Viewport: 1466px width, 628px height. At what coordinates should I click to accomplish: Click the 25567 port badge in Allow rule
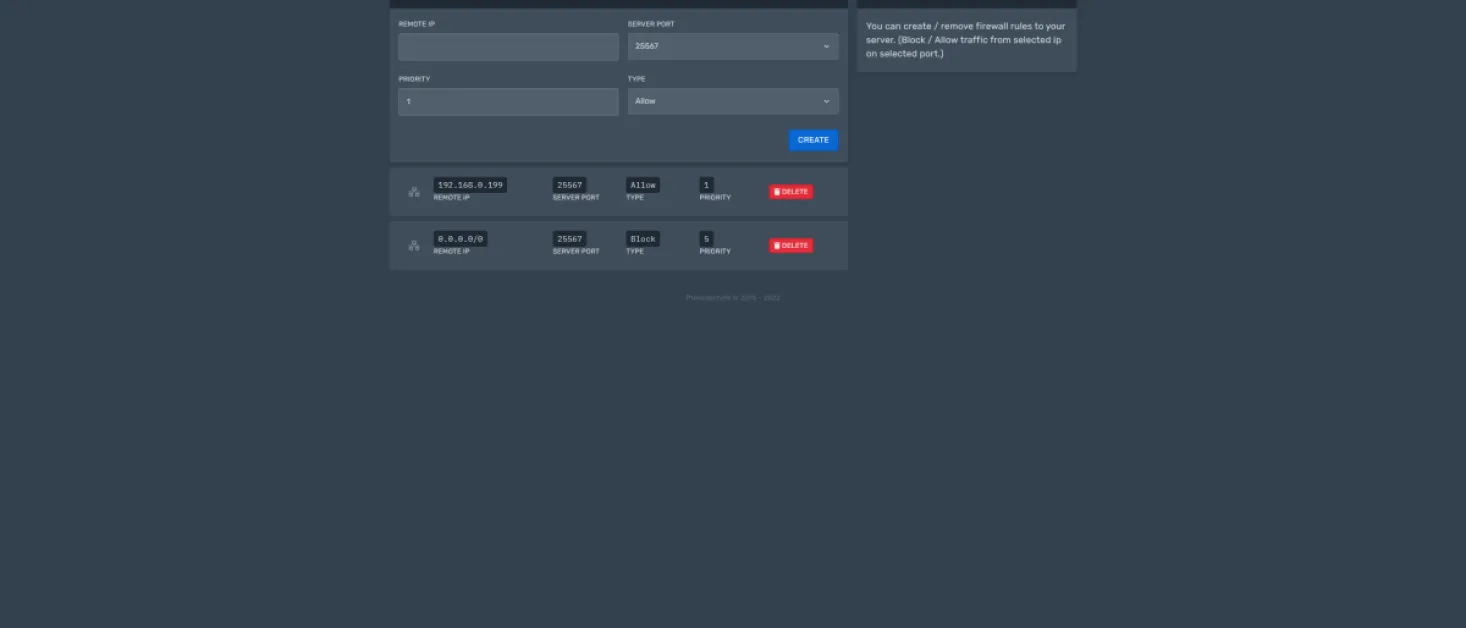click(570, 185)
